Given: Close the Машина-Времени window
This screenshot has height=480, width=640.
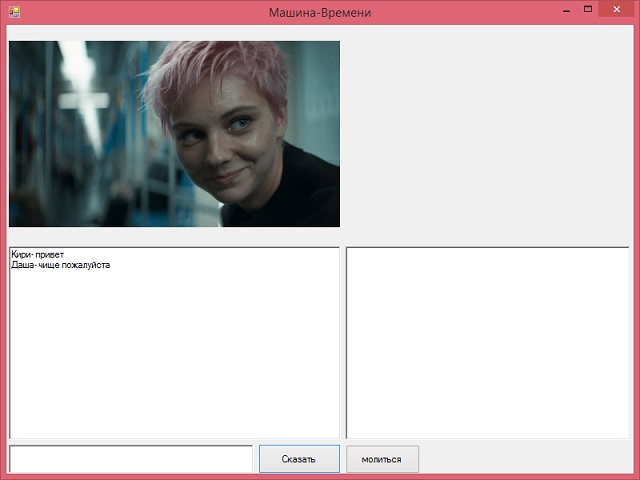Looking at the screenshot, I should [617, 9].
